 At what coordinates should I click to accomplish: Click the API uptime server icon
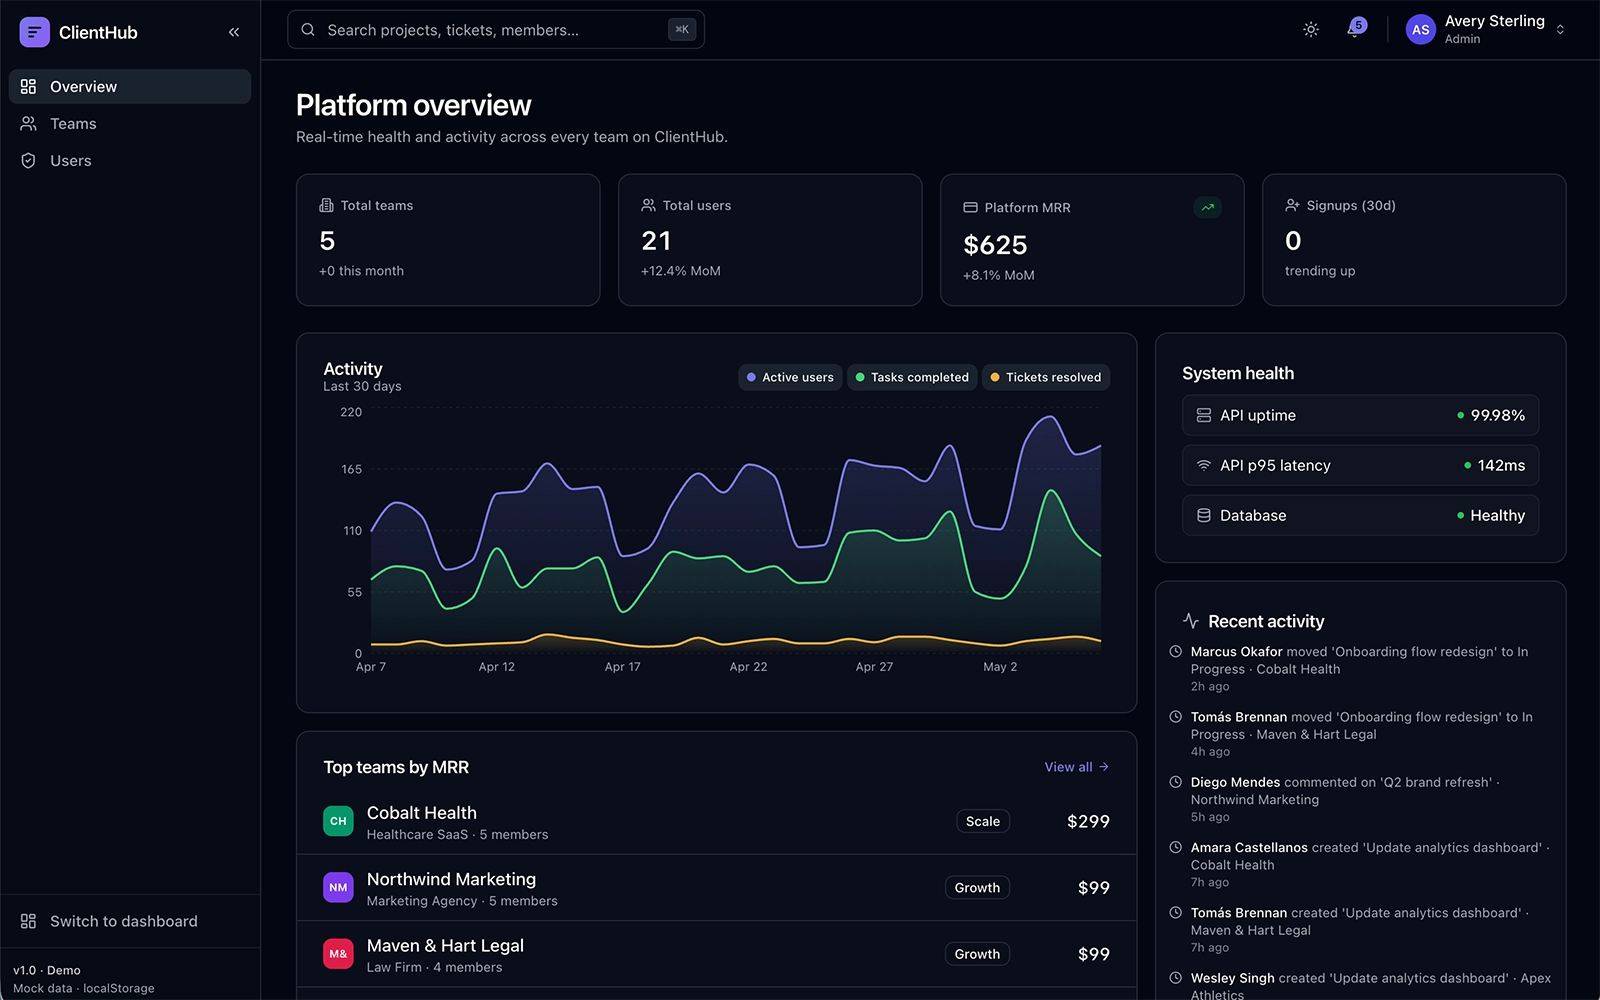[x=1204, y=415]
